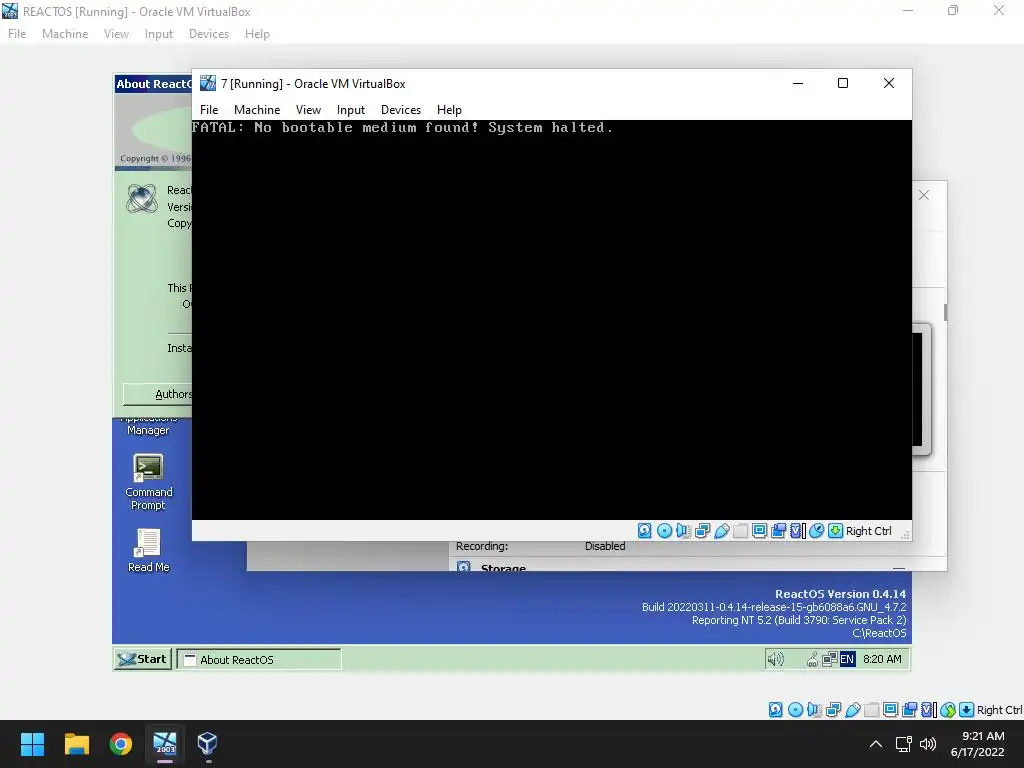This screenshot has width=1024, height=768.
Task: Open Command Prompt shortcut on ReactOS desktop
Action: [148, 482]
